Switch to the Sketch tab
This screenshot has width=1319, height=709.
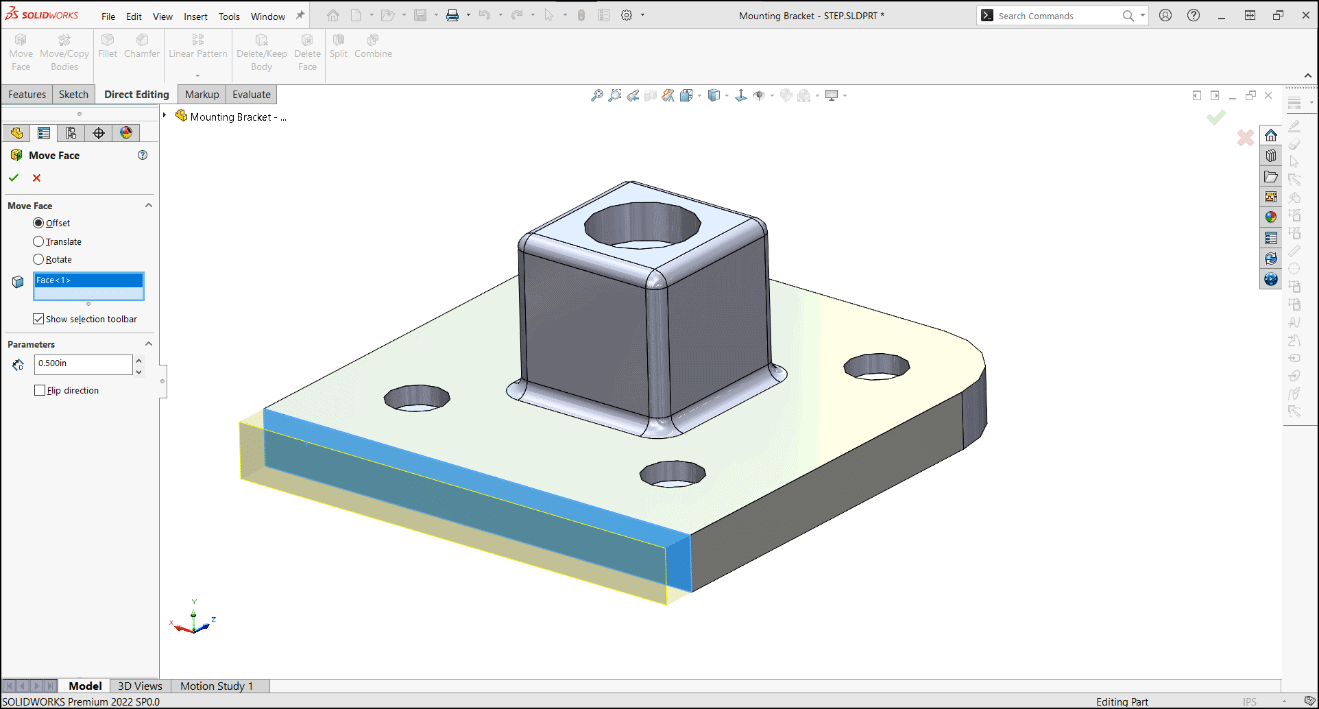[74, 94]
